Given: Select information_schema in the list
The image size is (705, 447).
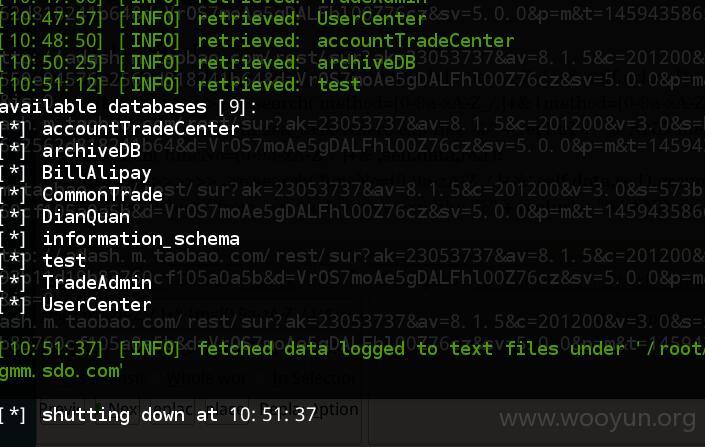Looking at the screenshot, I should [x=141, y=239].
